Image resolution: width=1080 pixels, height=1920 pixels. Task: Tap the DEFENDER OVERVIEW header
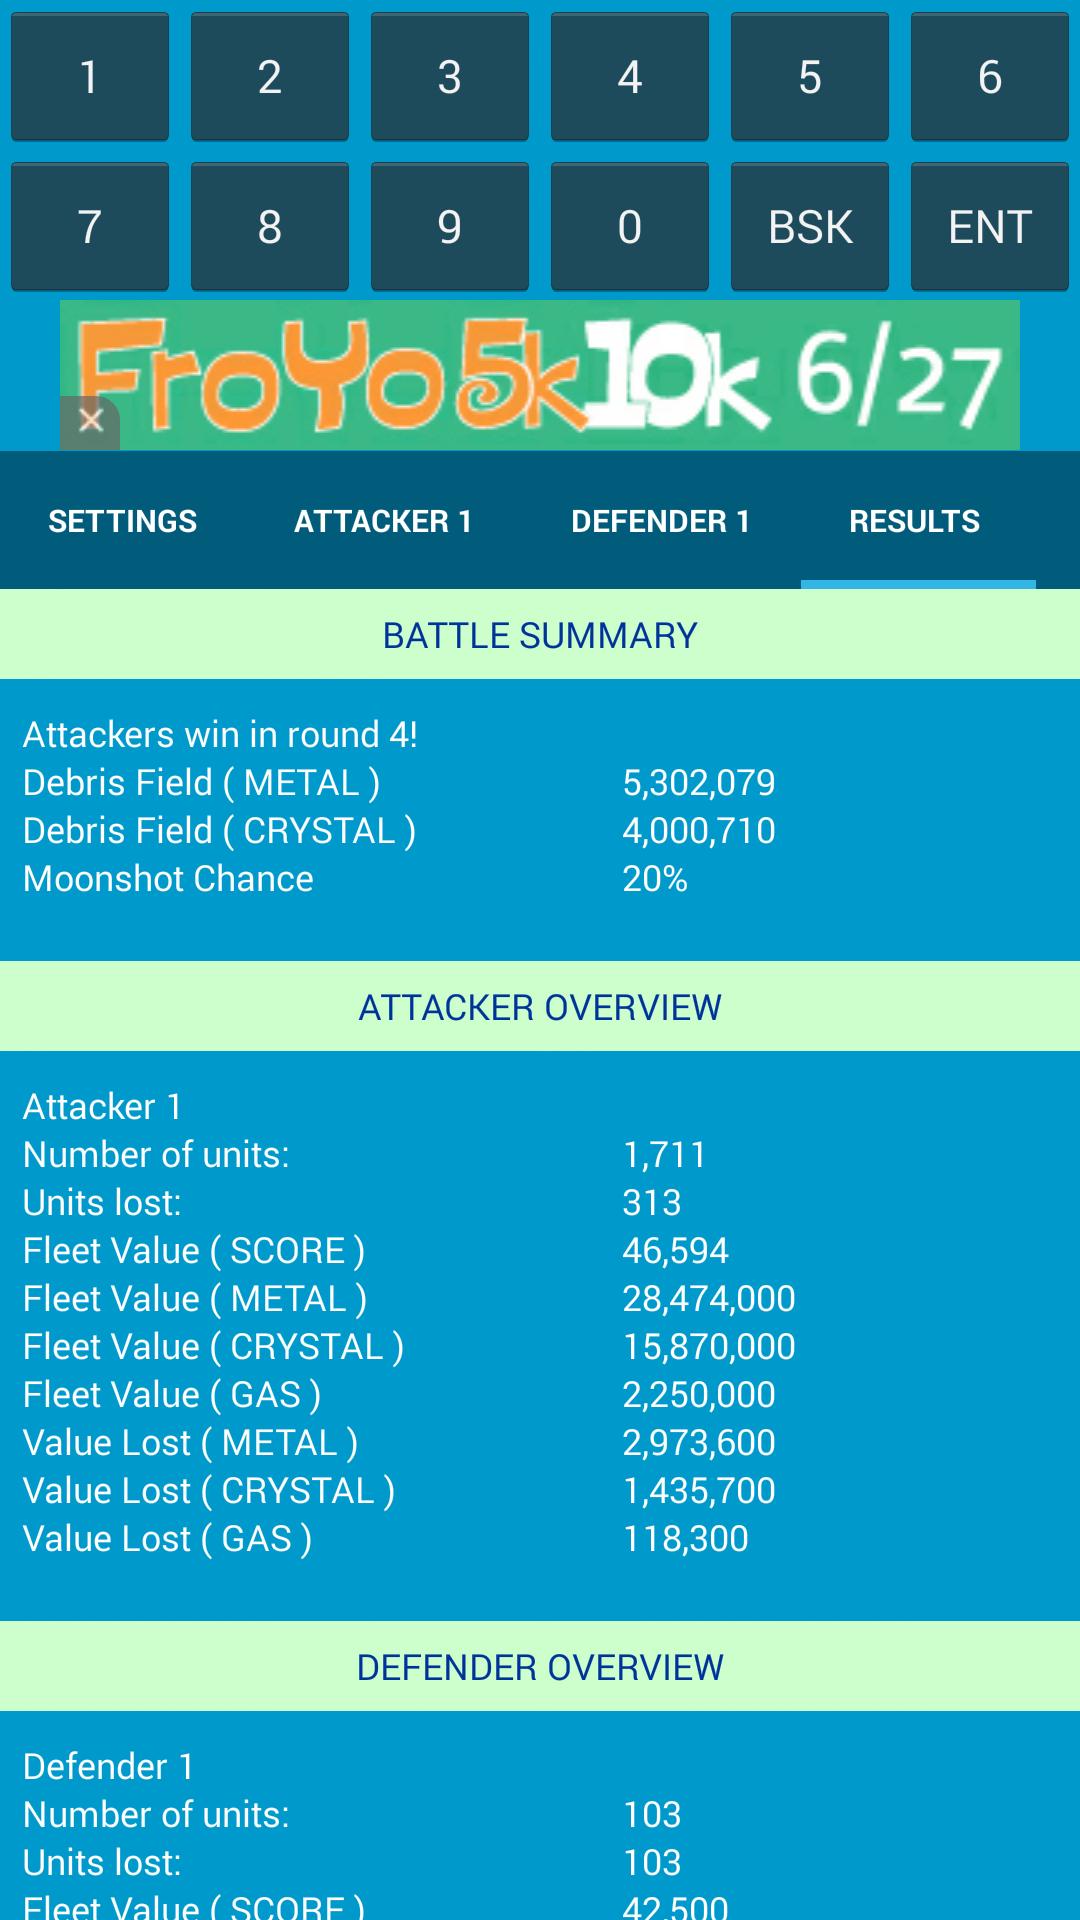pos(540,1668)
